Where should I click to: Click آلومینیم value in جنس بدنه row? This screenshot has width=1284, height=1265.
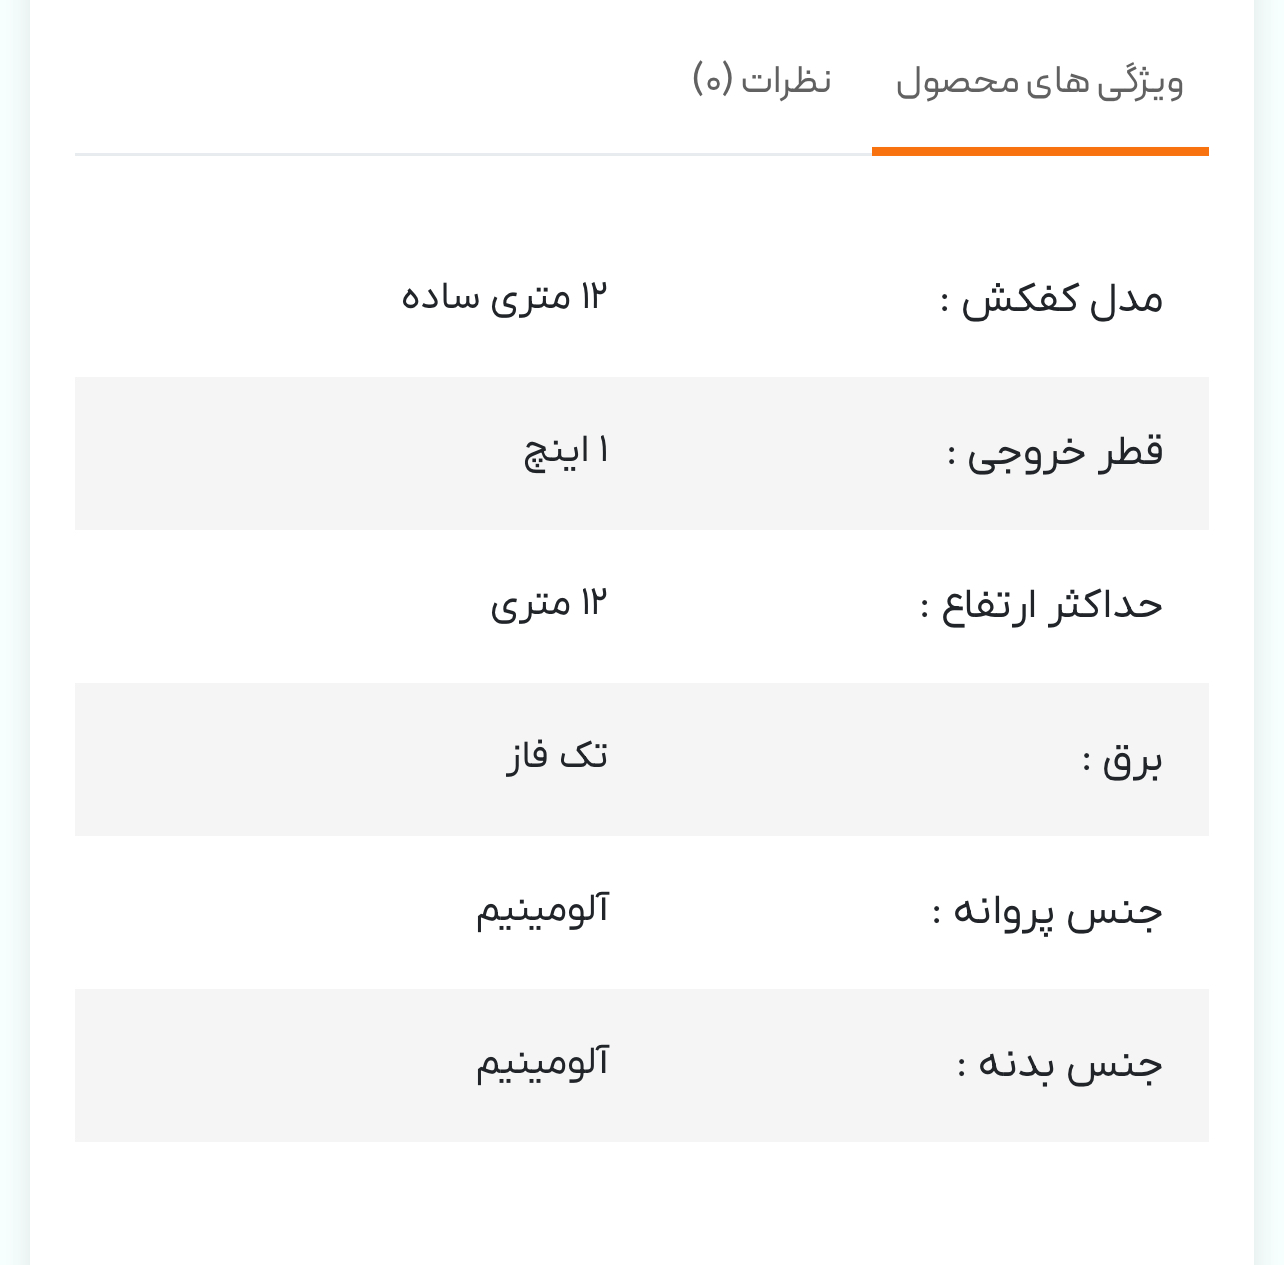(542, 1062)
